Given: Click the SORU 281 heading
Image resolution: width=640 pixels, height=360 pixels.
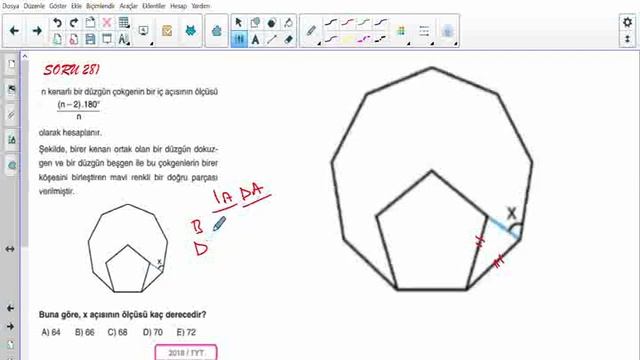Looking at the screenshot, I should 71,70.
